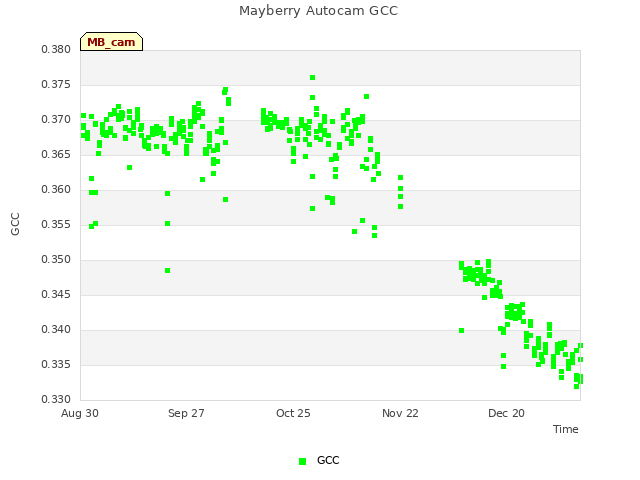Click the isolated data point below 0.350

coord(167,271)
